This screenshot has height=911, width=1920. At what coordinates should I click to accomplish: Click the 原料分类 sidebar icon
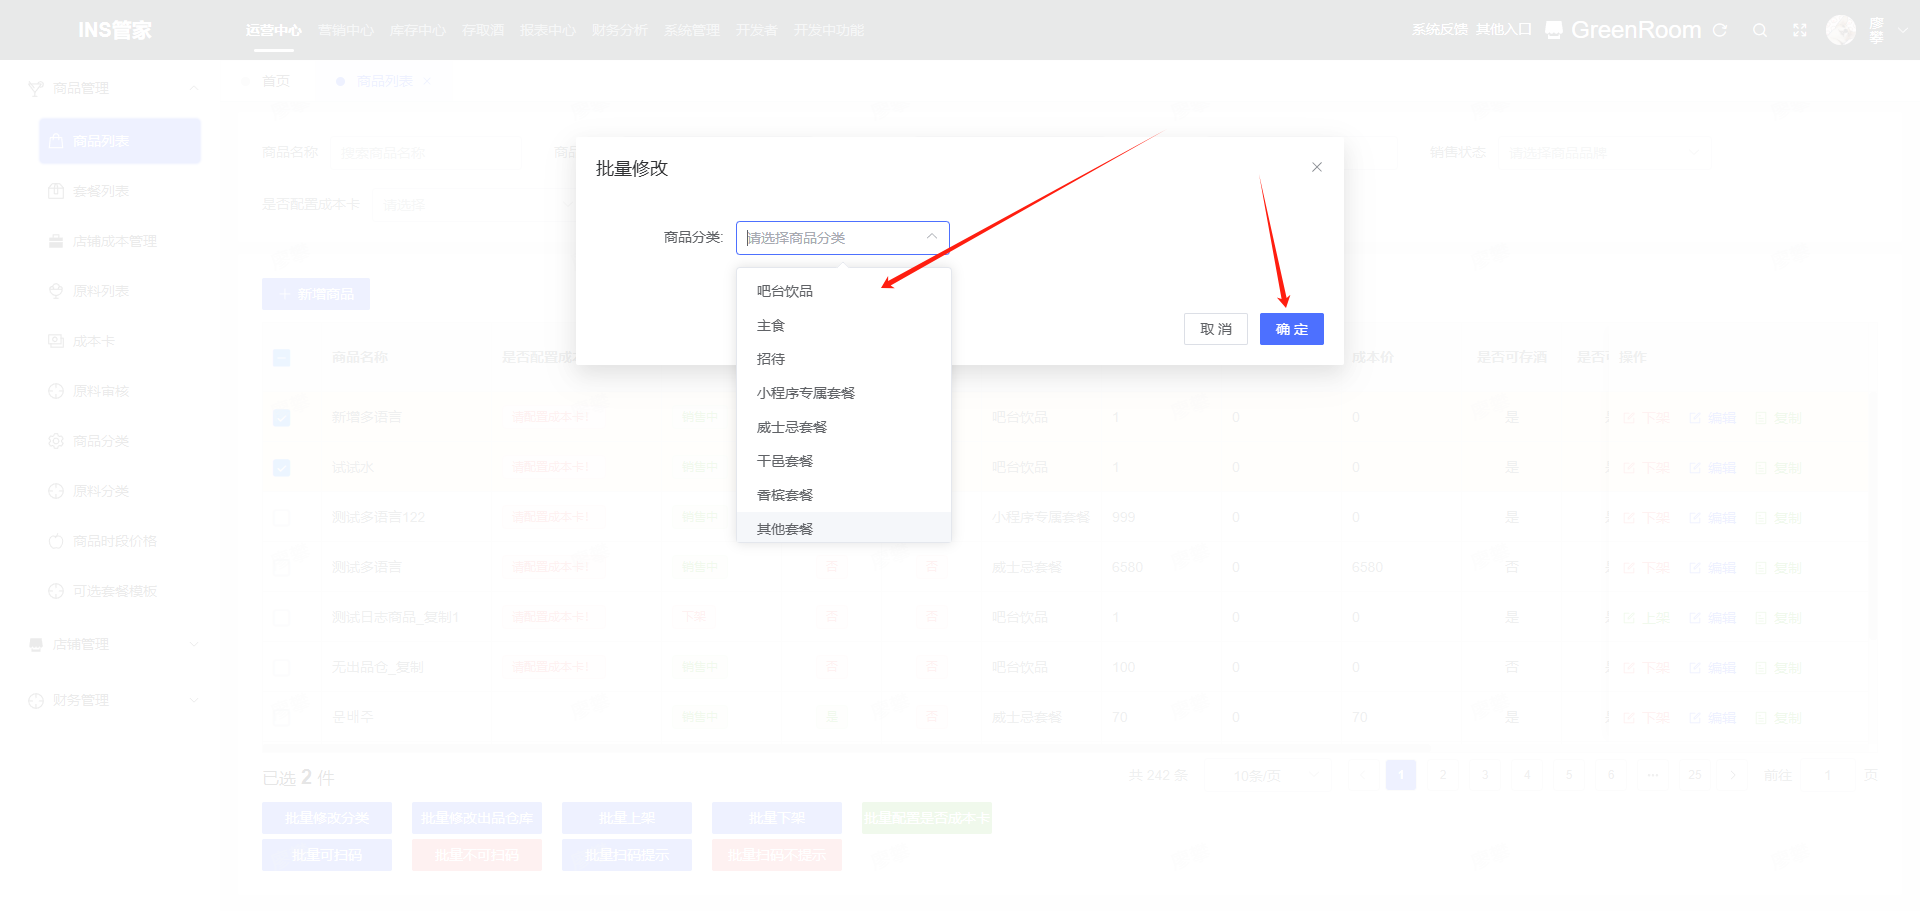[56, 491]
